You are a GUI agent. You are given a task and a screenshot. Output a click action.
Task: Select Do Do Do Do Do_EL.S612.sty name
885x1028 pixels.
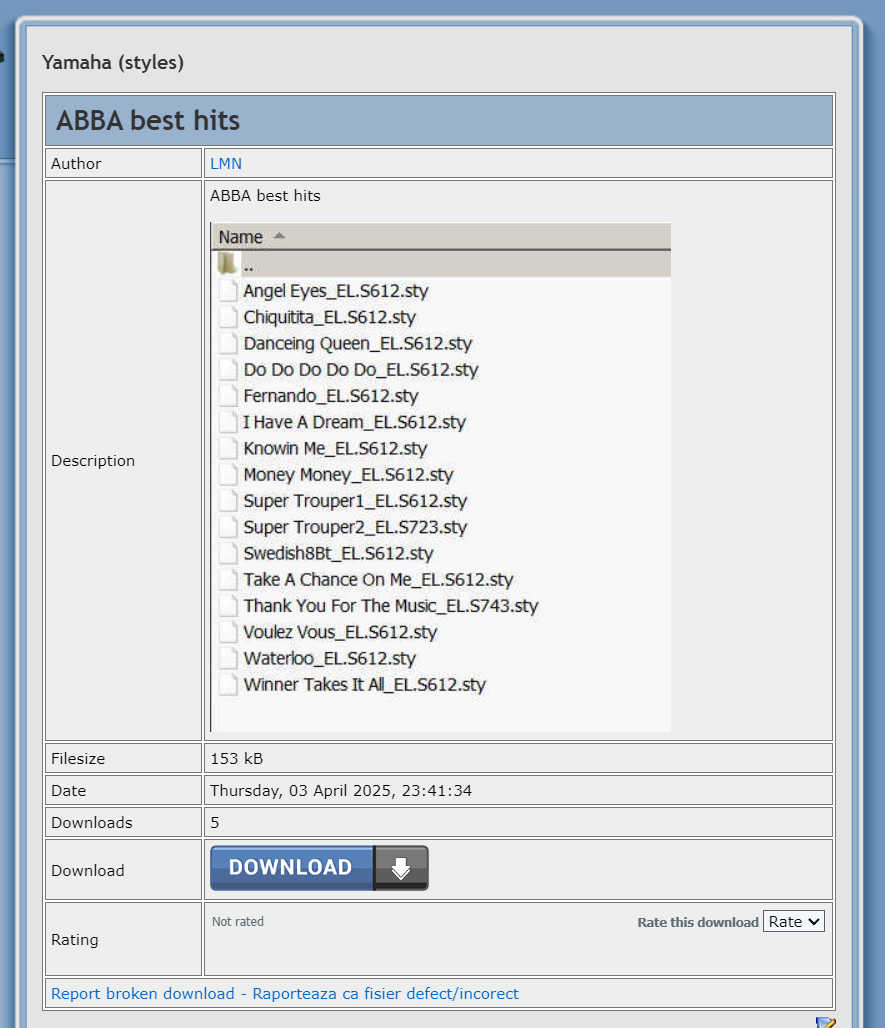point(361,370)
